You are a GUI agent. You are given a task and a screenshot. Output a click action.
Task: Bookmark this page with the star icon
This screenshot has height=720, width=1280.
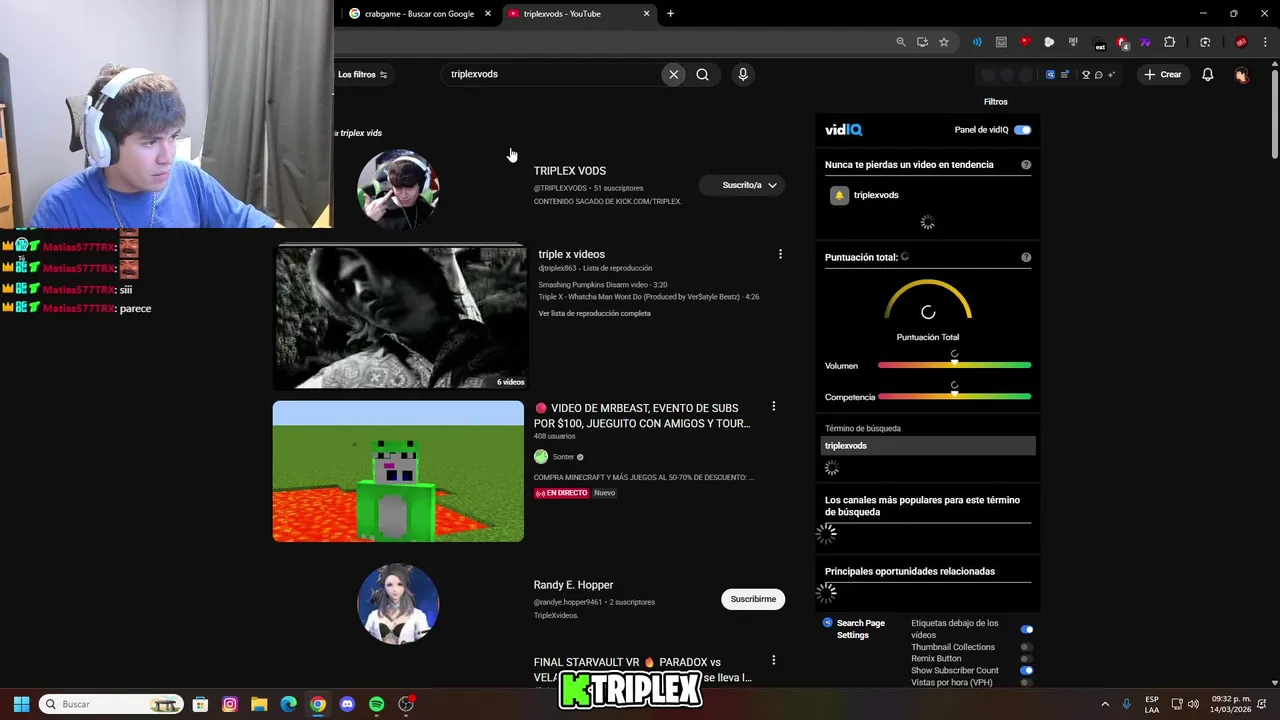[943, 42]
